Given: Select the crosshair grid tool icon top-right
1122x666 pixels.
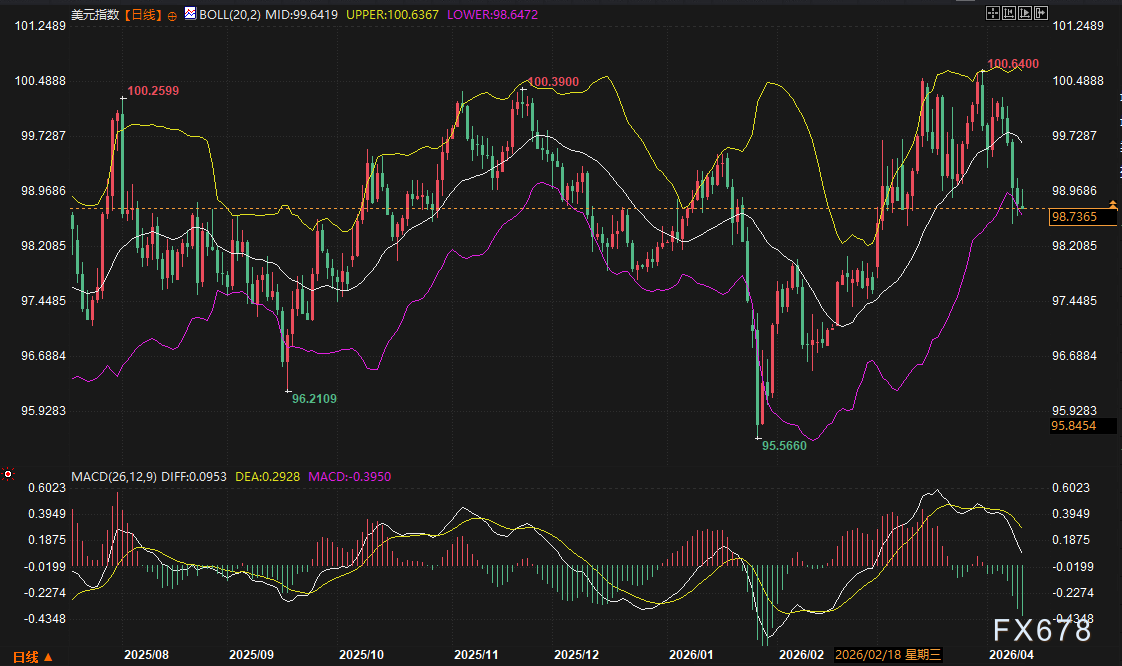Looking at the screenshot, I should click(x=993, y=12).
